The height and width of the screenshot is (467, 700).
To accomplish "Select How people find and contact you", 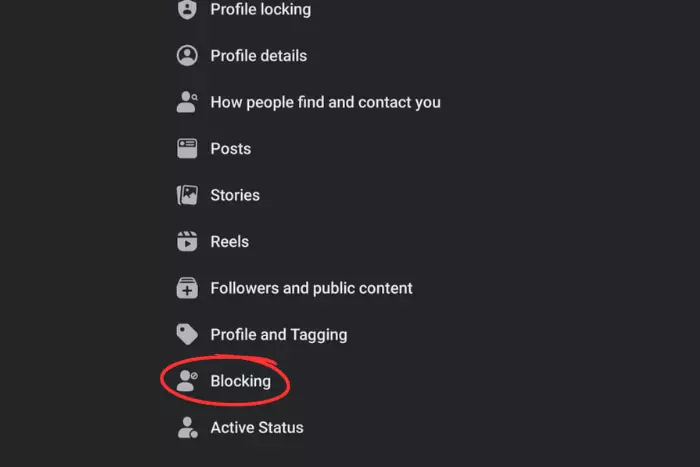I will point(325,102).
